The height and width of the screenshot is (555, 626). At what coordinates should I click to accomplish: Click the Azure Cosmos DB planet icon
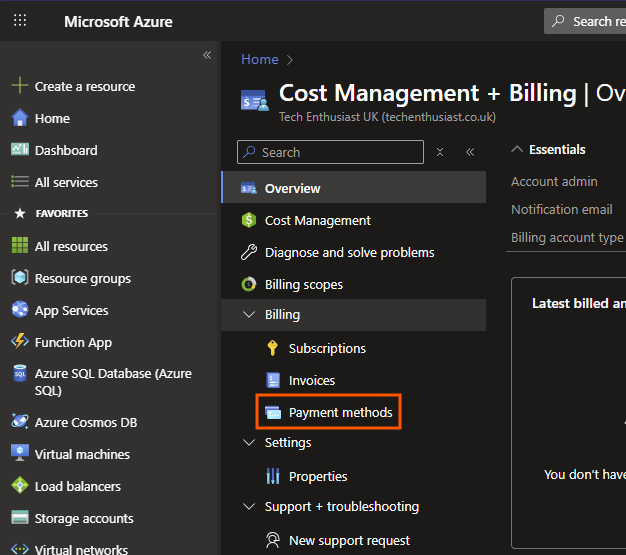pyautogui.click(x=20, y=421)
